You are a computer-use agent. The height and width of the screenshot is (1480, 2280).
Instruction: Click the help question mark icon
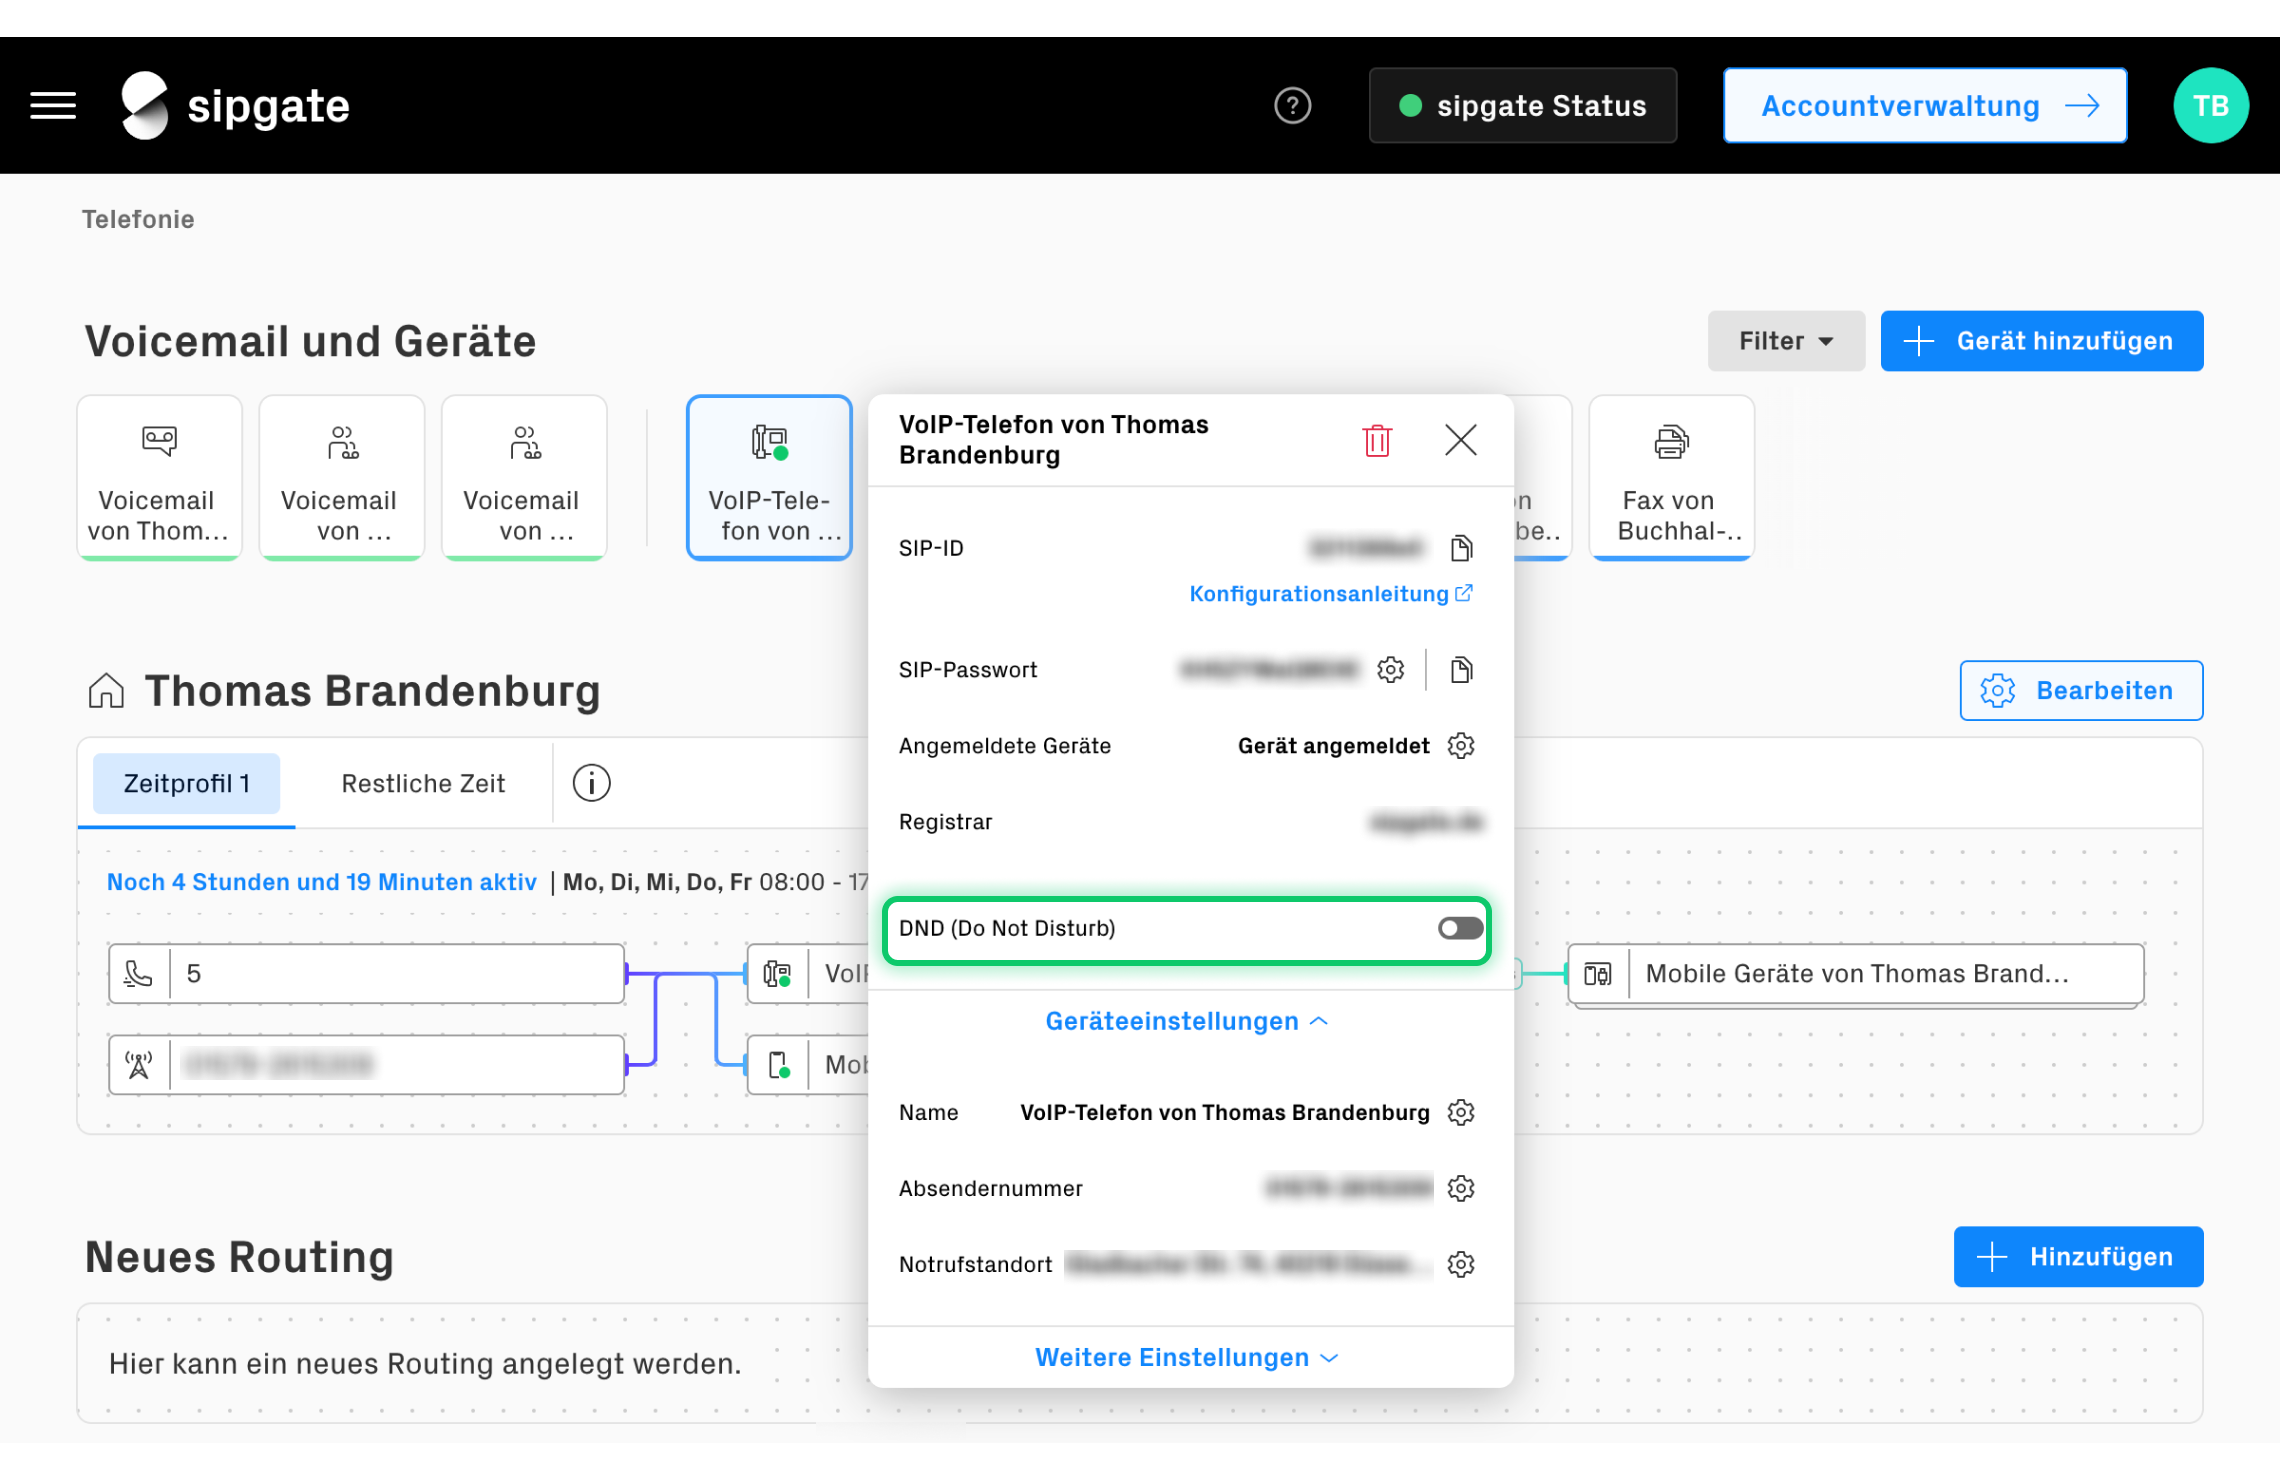point(1292,105)
